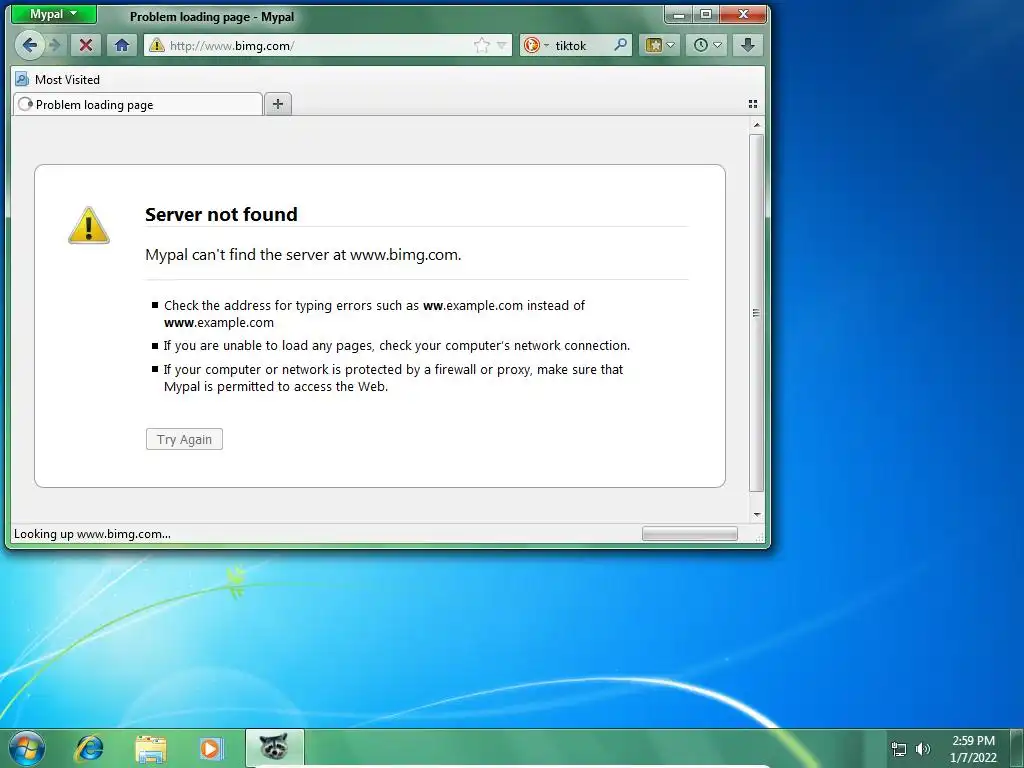
Task: Click status text Looking up www.bimg.com
Action: [92, 534]
